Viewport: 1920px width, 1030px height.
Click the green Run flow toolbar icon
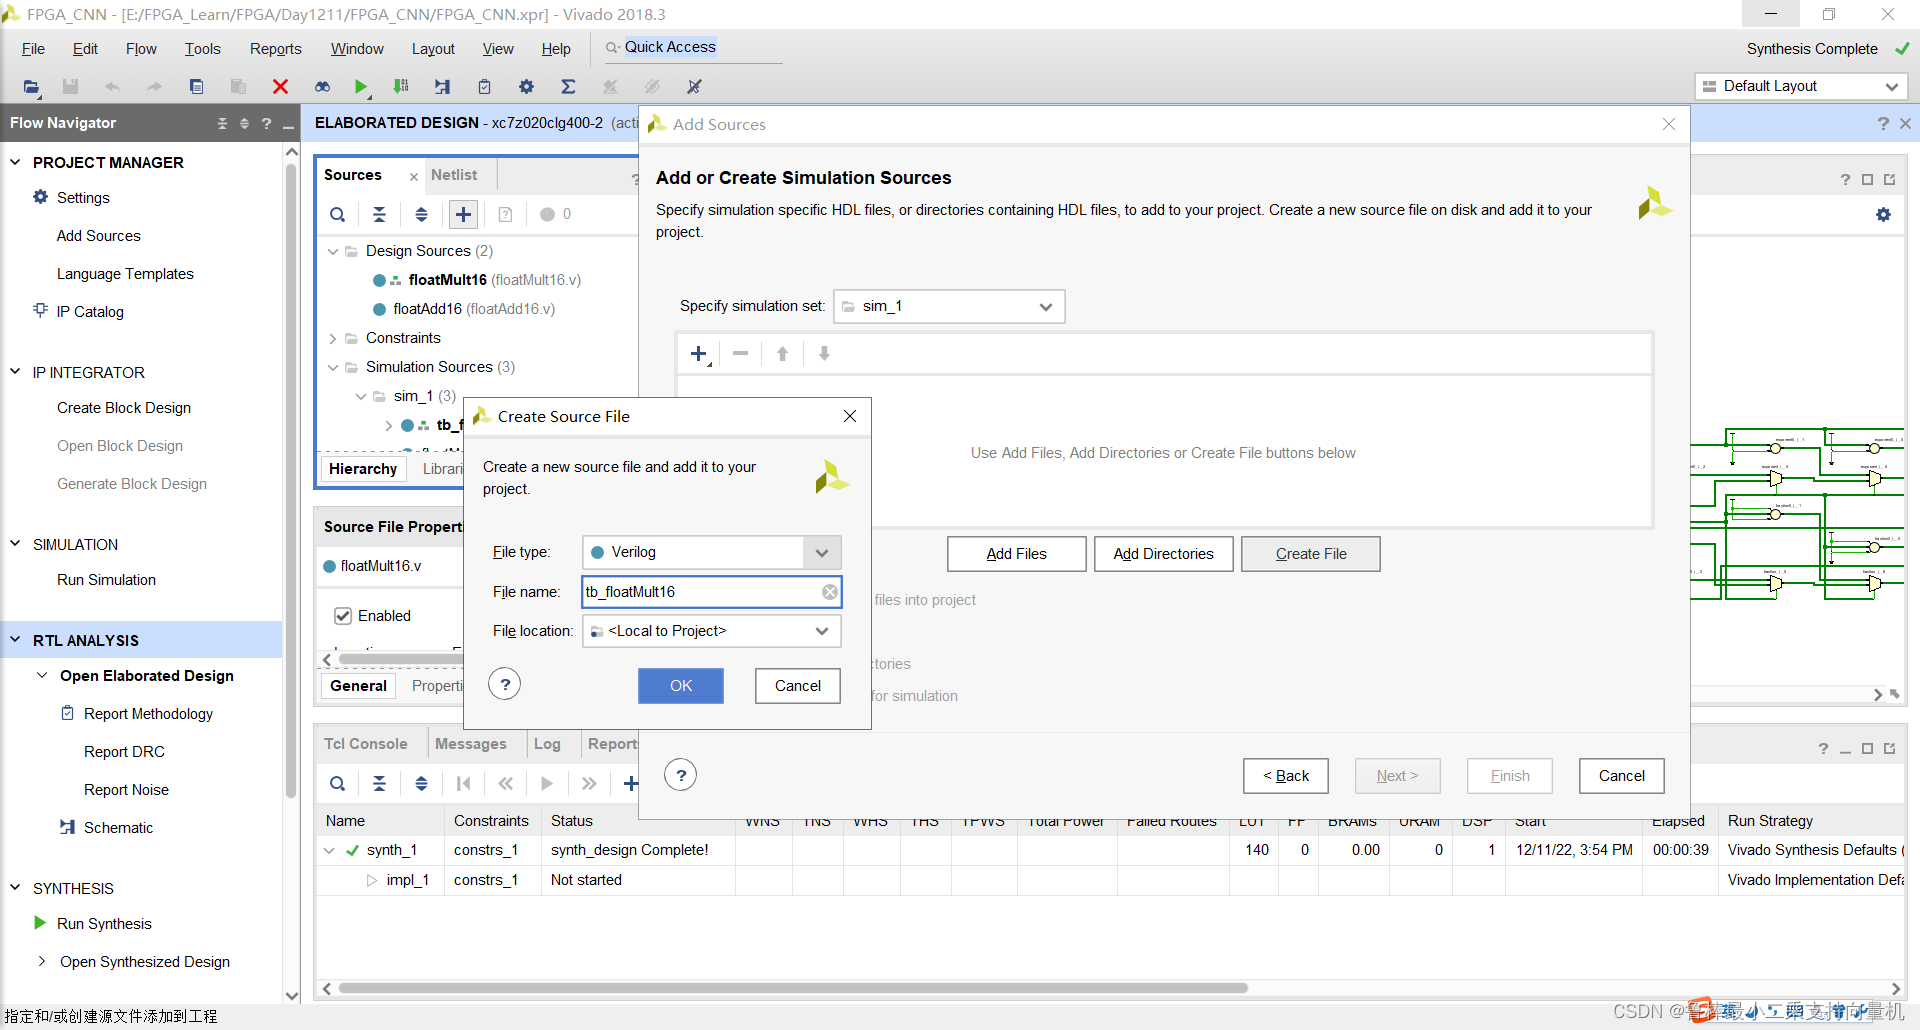tap(361, 87)
